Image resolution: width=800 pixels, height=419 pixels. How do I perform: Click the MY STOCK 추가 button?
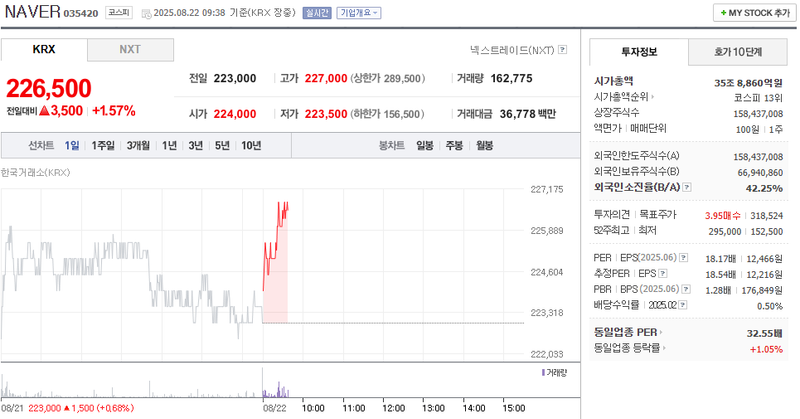tap(755, 13)
